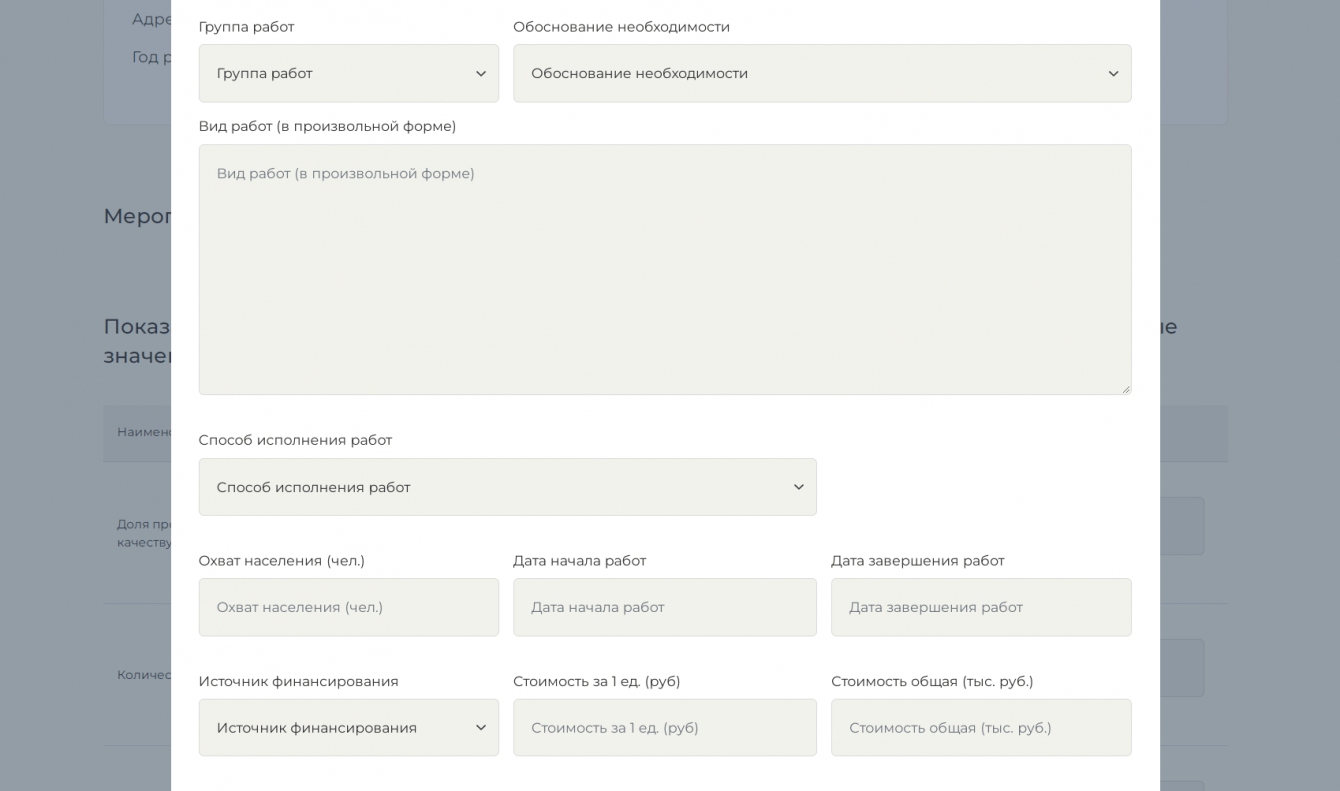Click the Дата начала работ label text
1340x791 pixels.
[579, 561]
